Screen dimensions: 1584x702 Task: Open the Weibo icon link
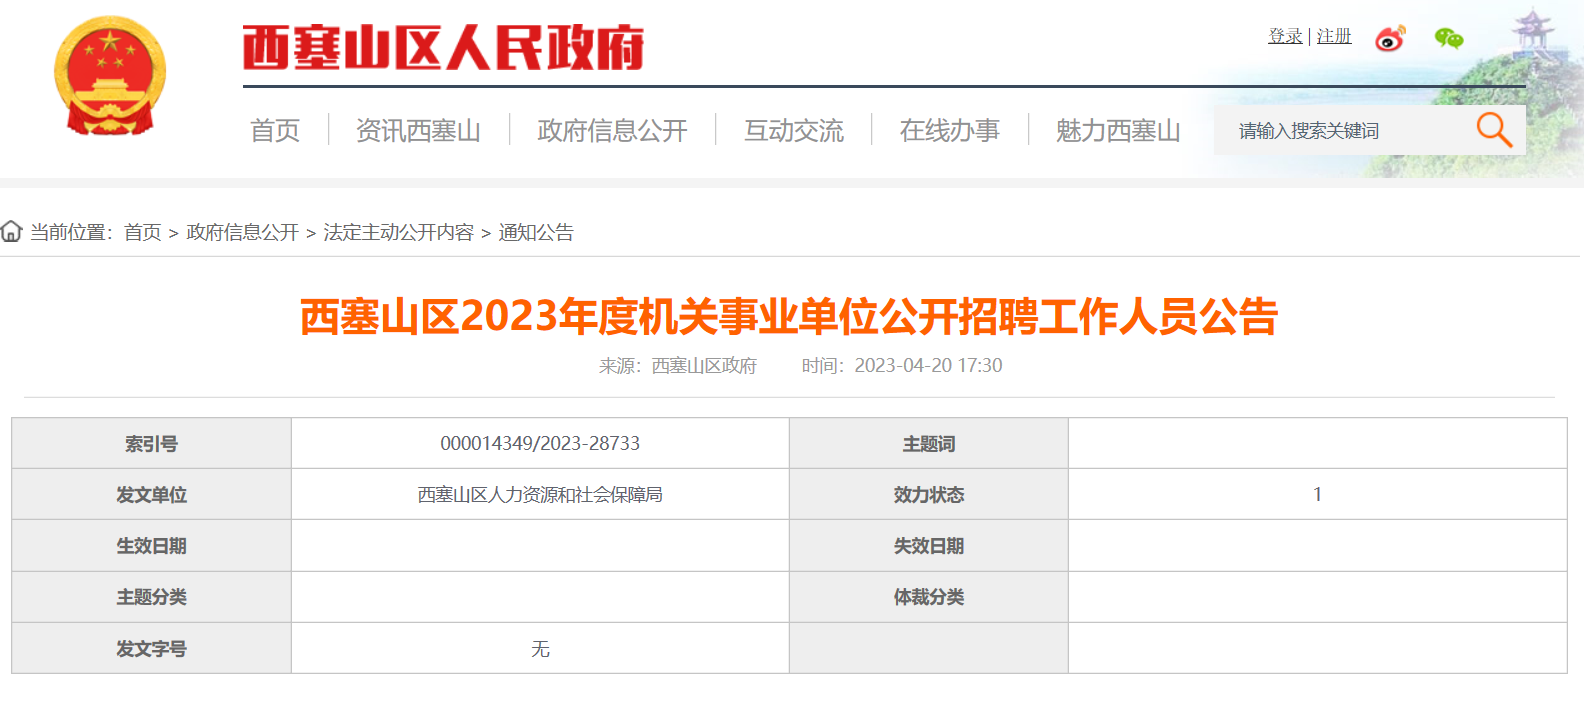1390,38
